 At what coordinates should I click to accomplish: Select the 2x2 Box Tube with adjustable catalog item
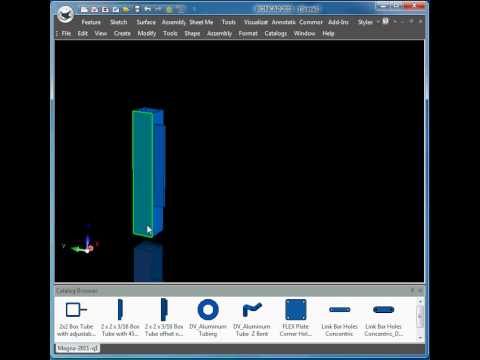coord(76,318)
